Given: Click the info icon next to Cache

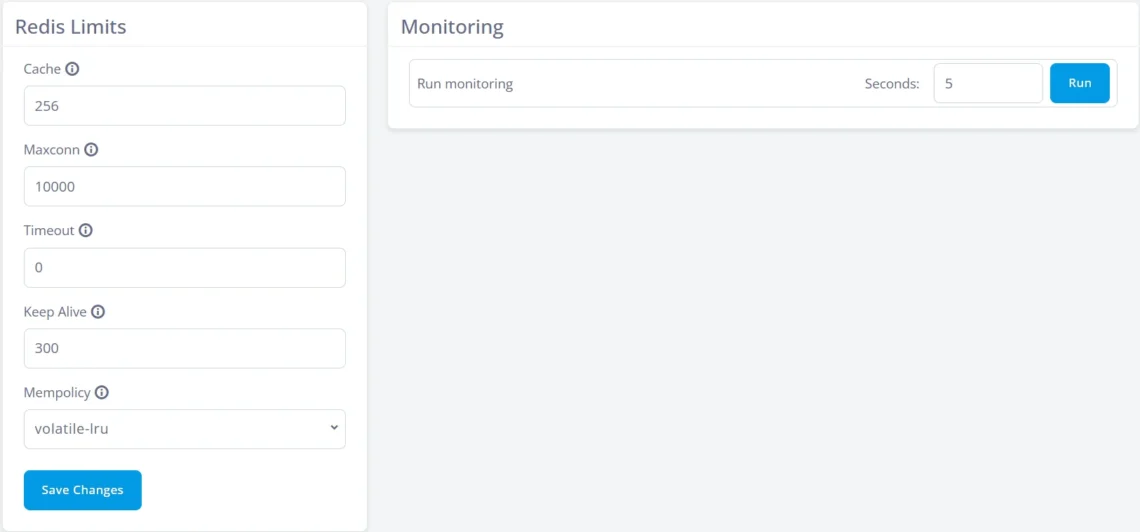Looking at the screenshot, I should 72,69.
